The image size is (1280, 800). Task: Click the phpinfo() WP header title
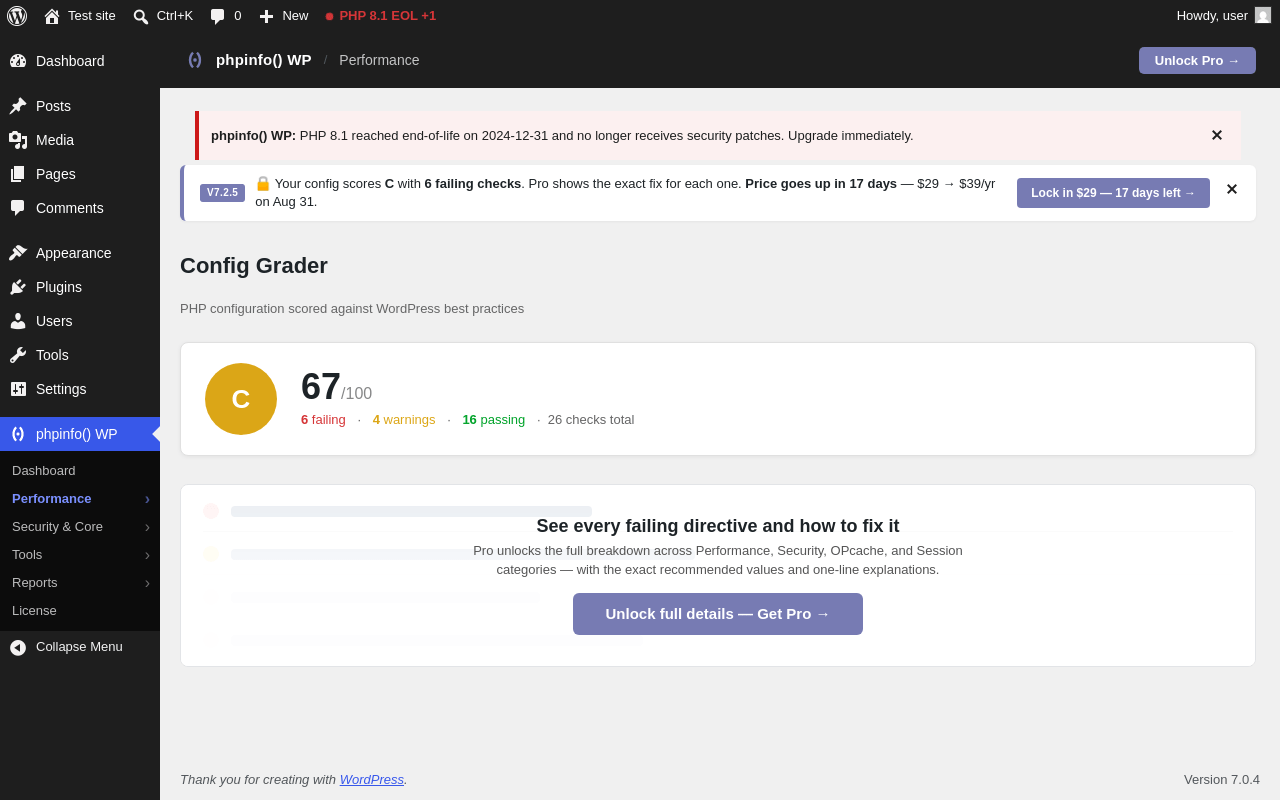(x=264, y=60)
